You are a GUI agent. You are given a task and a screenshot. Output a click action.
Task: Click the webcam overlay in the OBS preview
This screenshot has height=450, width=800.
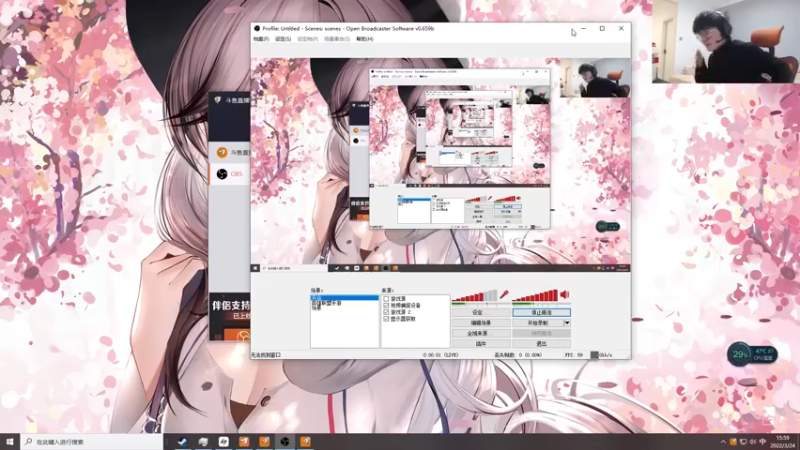click(595, 78)
